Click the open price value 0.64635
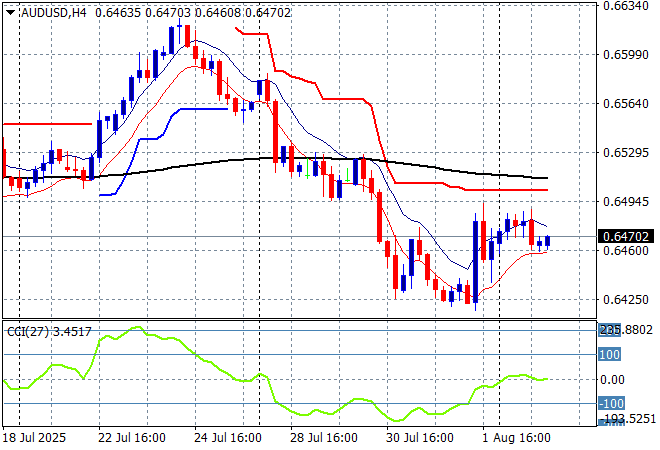The height and width of the screenshot is (450, 660). [x=118, y=13]
